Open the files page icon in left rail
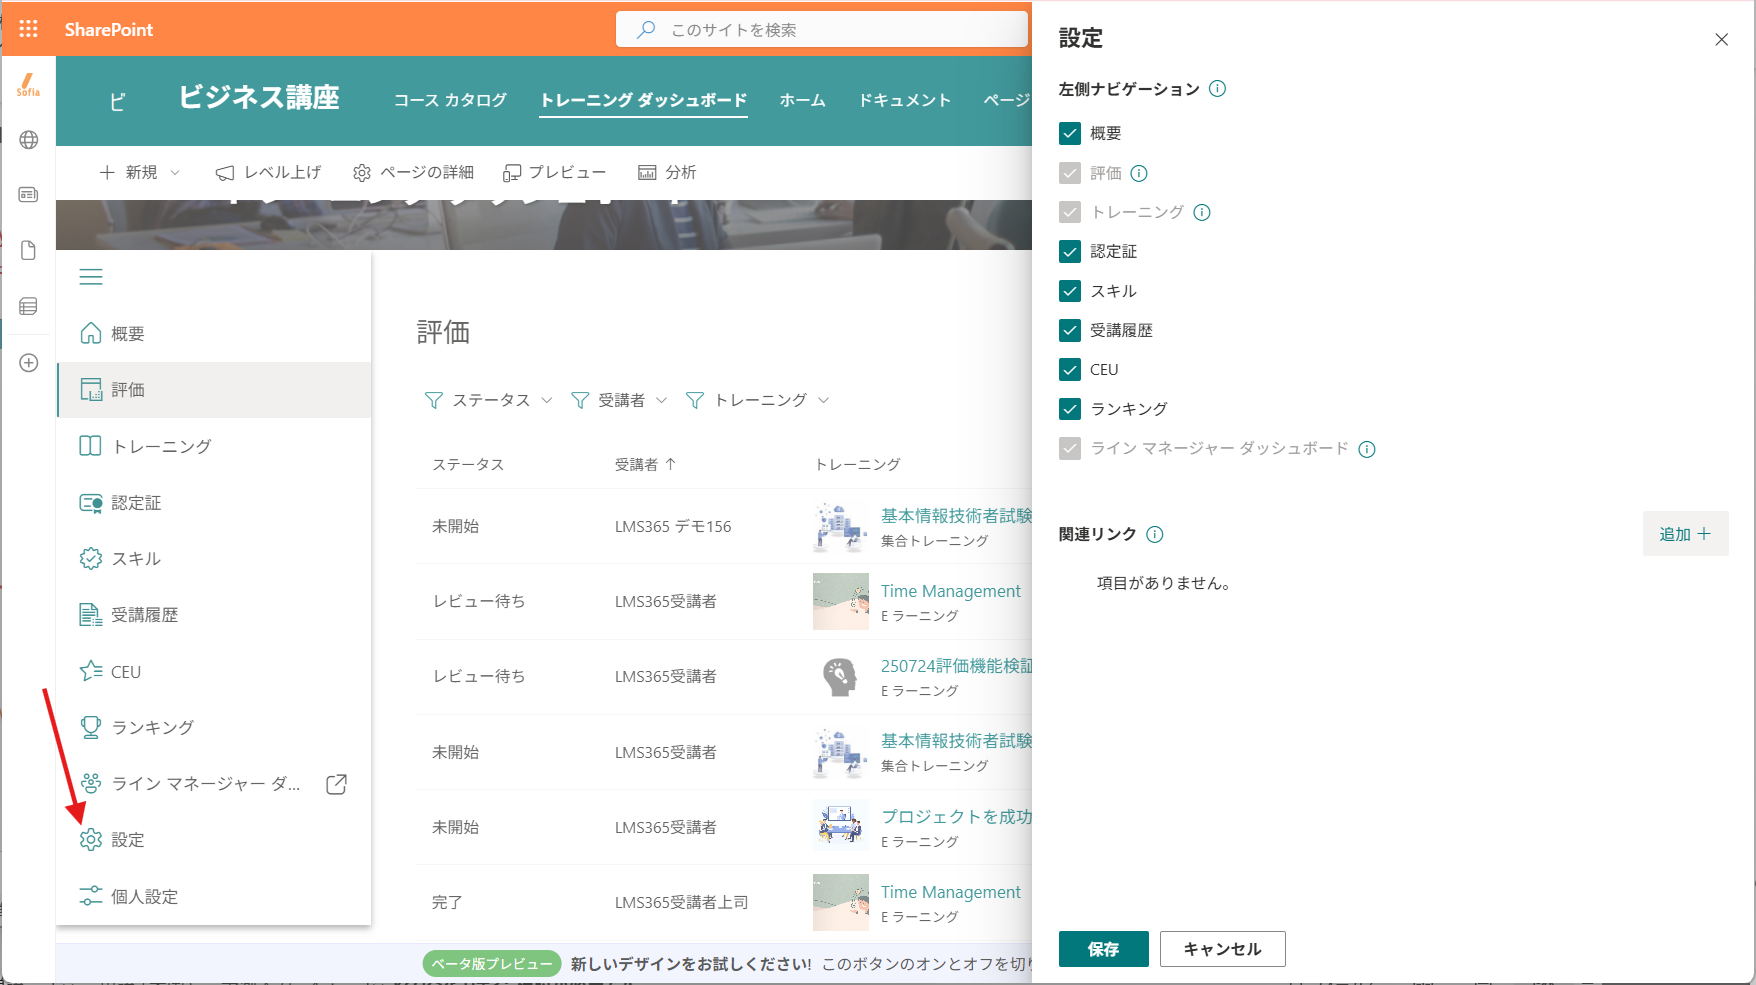This screenshot has height=985, width=1756. 29,250
